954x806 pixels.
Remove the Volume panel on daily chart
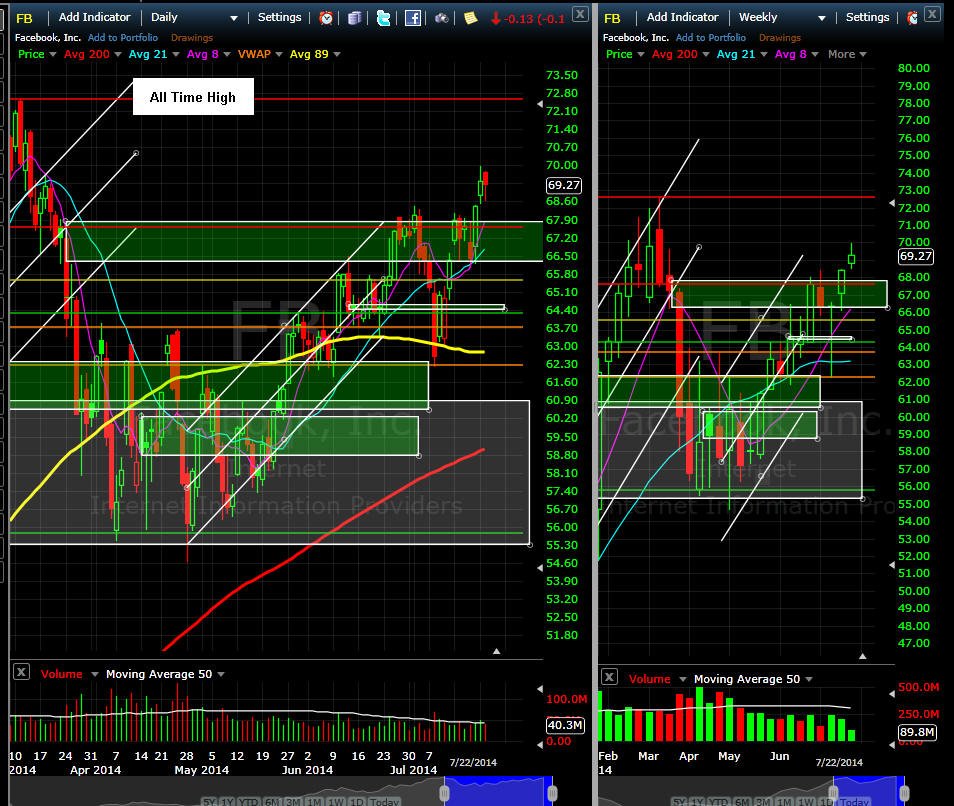pos(21,672)
